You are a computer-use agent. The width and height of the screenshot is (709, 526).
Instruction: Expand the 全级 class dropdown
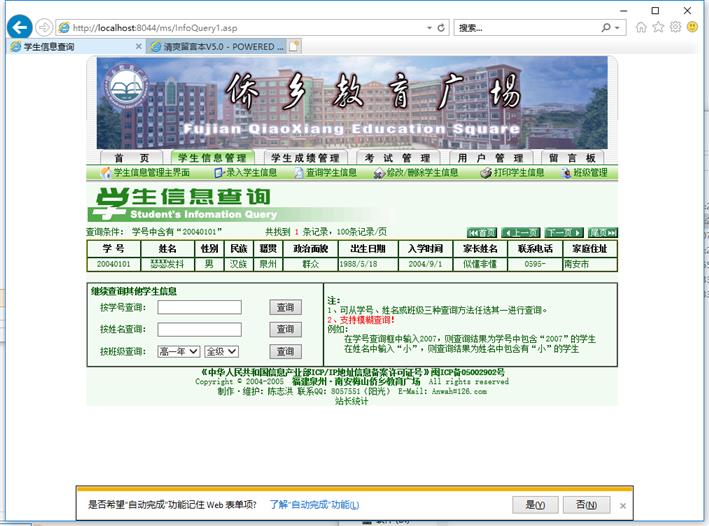click(221, 351)
